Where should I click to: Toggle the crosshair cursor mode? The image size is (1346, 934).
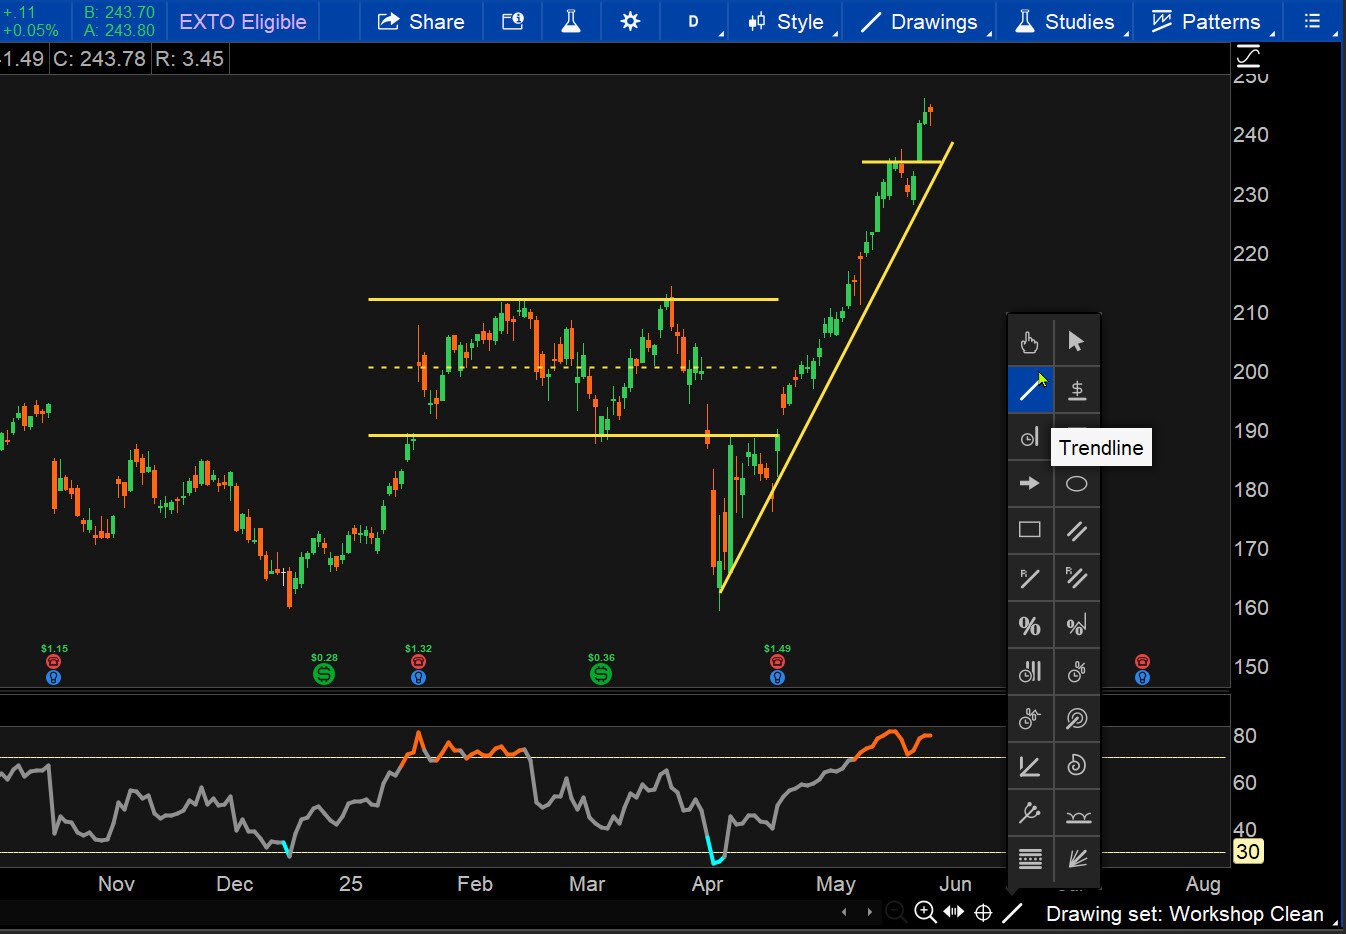coord(983,912)
